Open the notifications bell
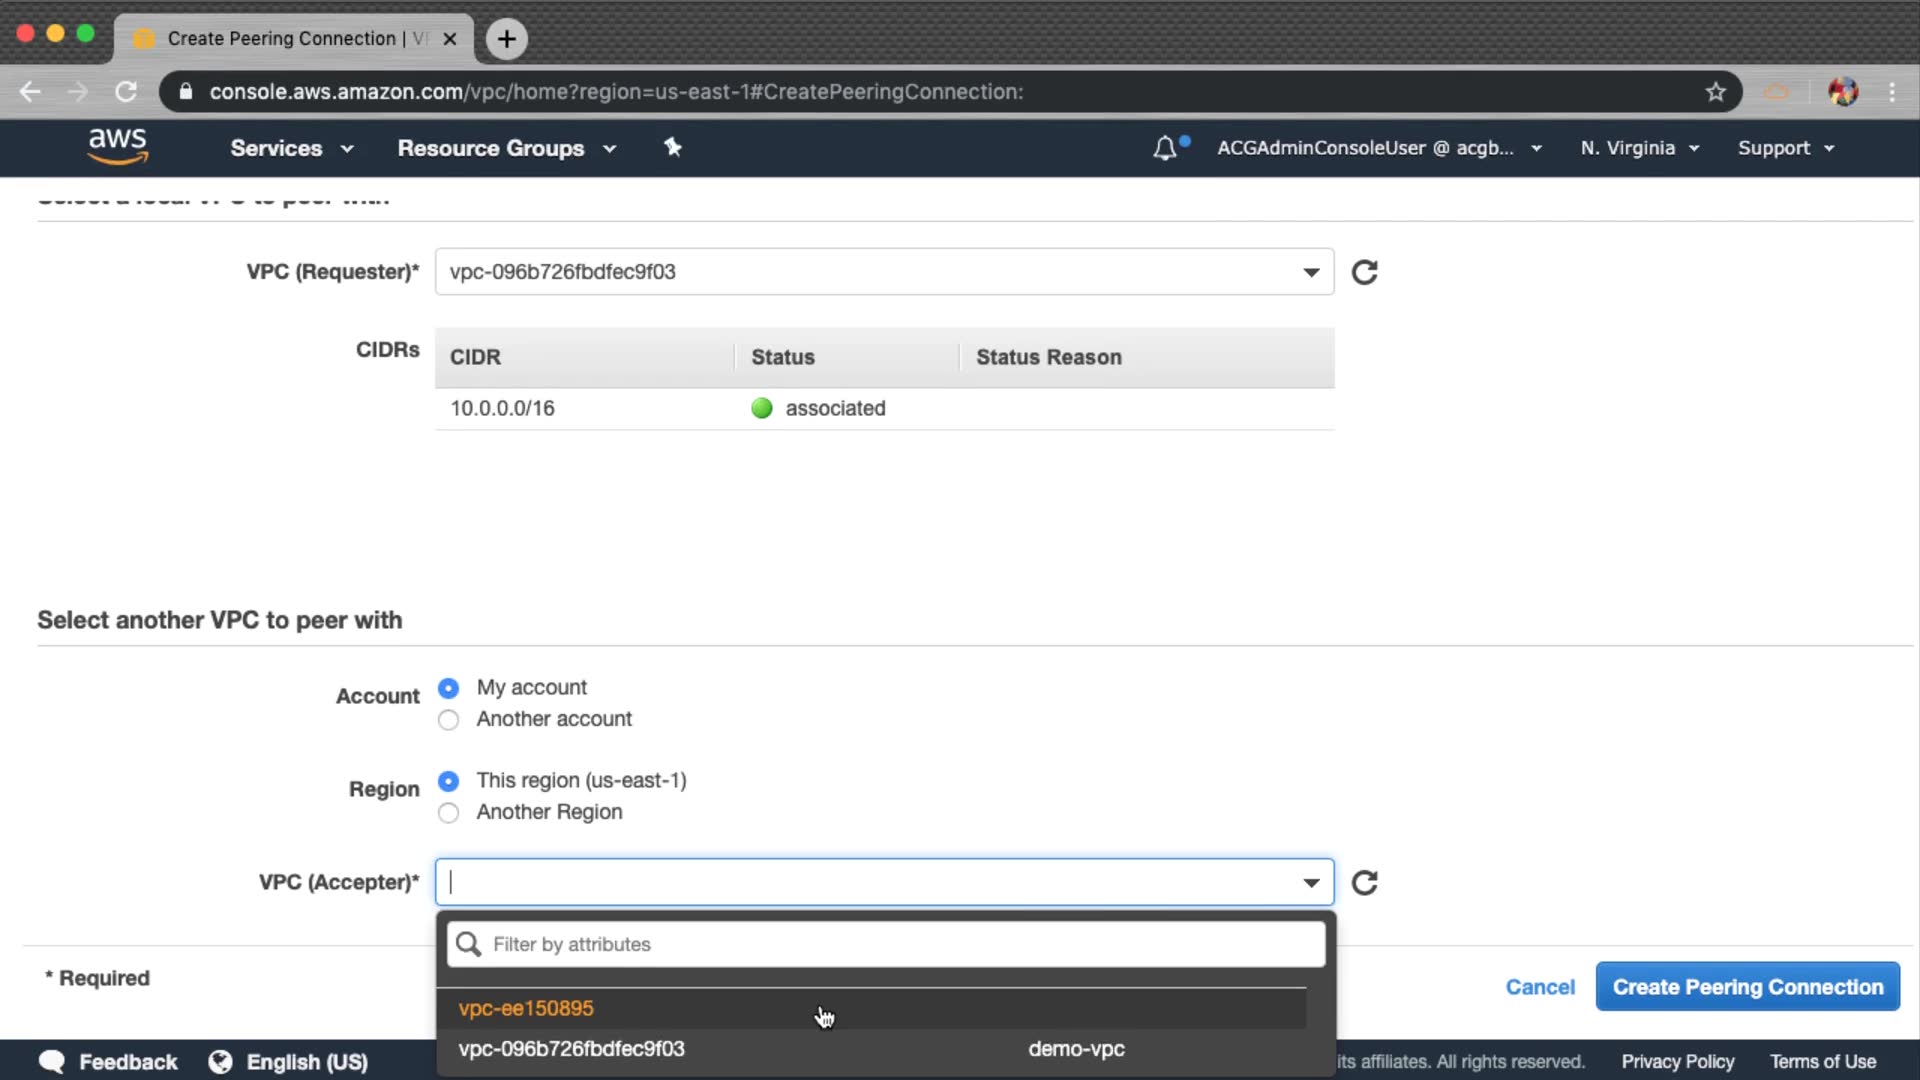Viewport: 1920px width, 1080px height. (1164, 148)
